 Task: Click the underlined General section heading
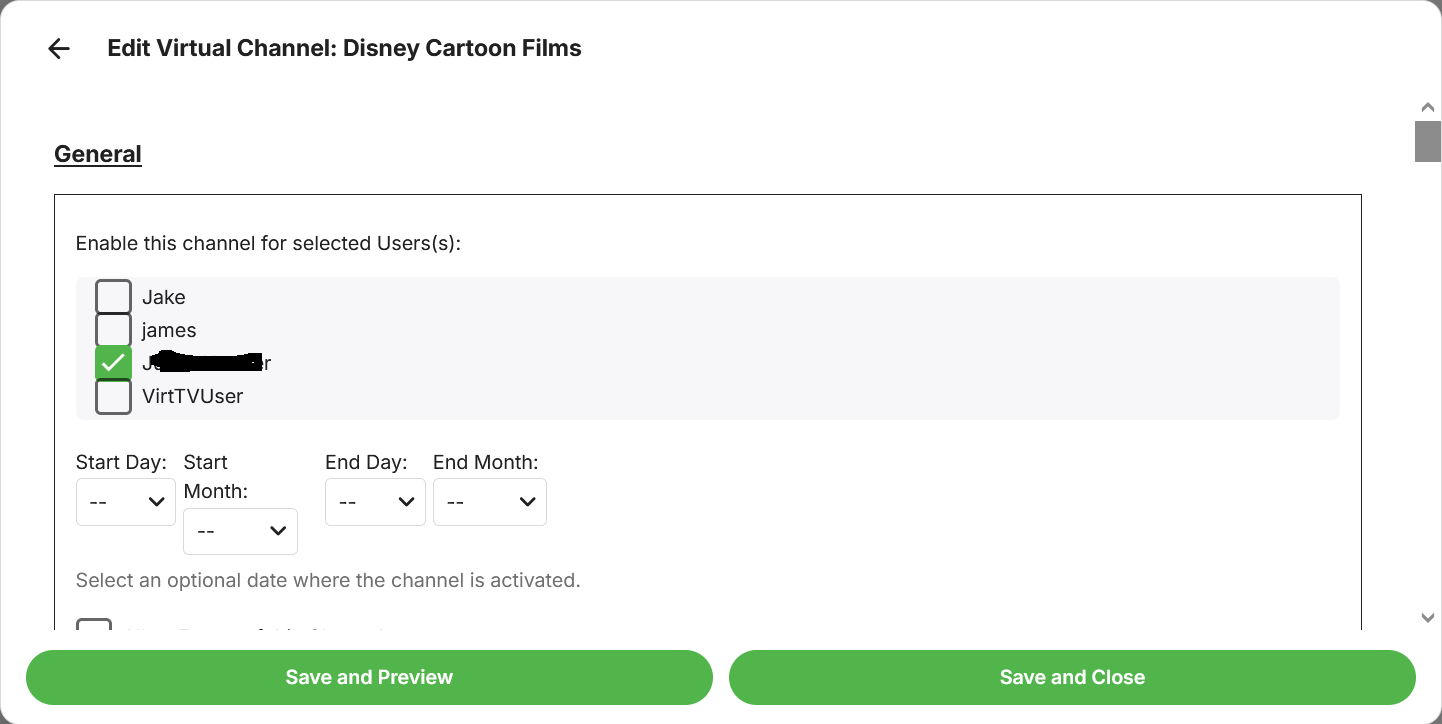[x=98, y=154]
